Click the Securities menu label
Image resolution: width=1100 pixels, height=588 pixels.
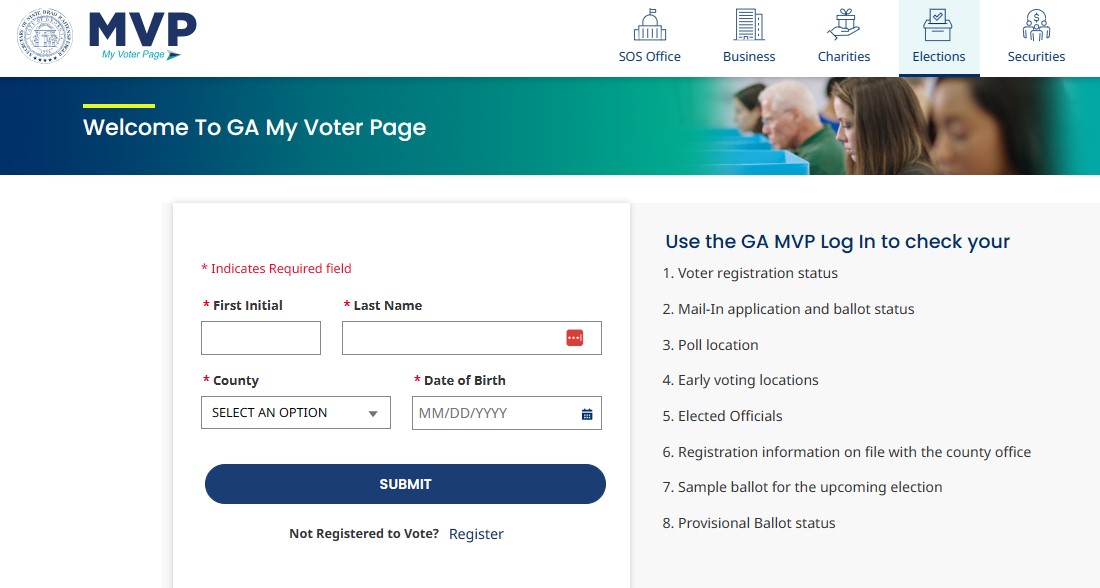(x=1036, y=57)
